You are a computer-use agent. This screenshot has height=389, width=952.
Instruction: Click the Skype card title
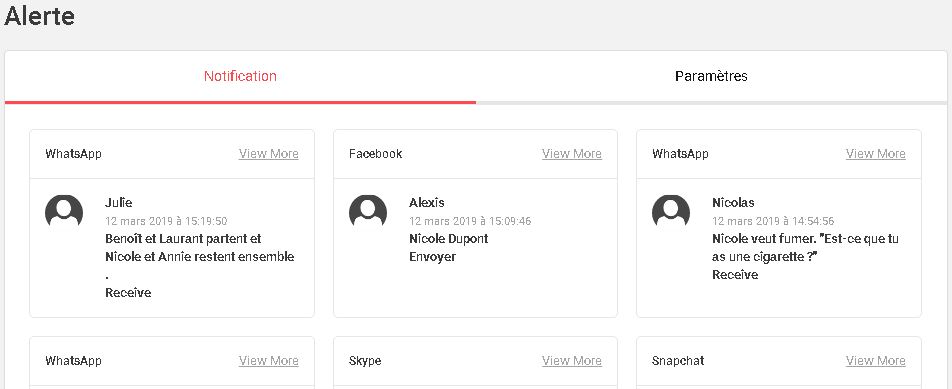(365, 360)
